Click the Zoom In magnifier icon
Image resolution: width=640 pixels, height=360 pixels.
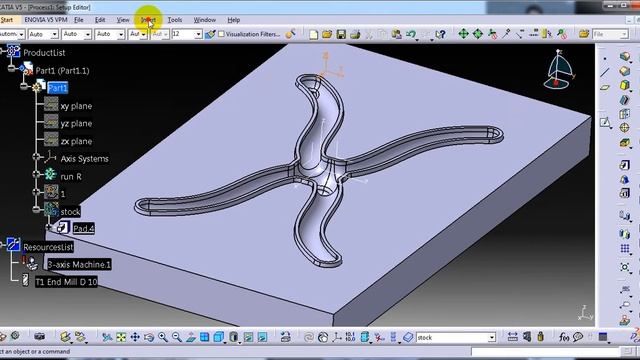[162, 337]
